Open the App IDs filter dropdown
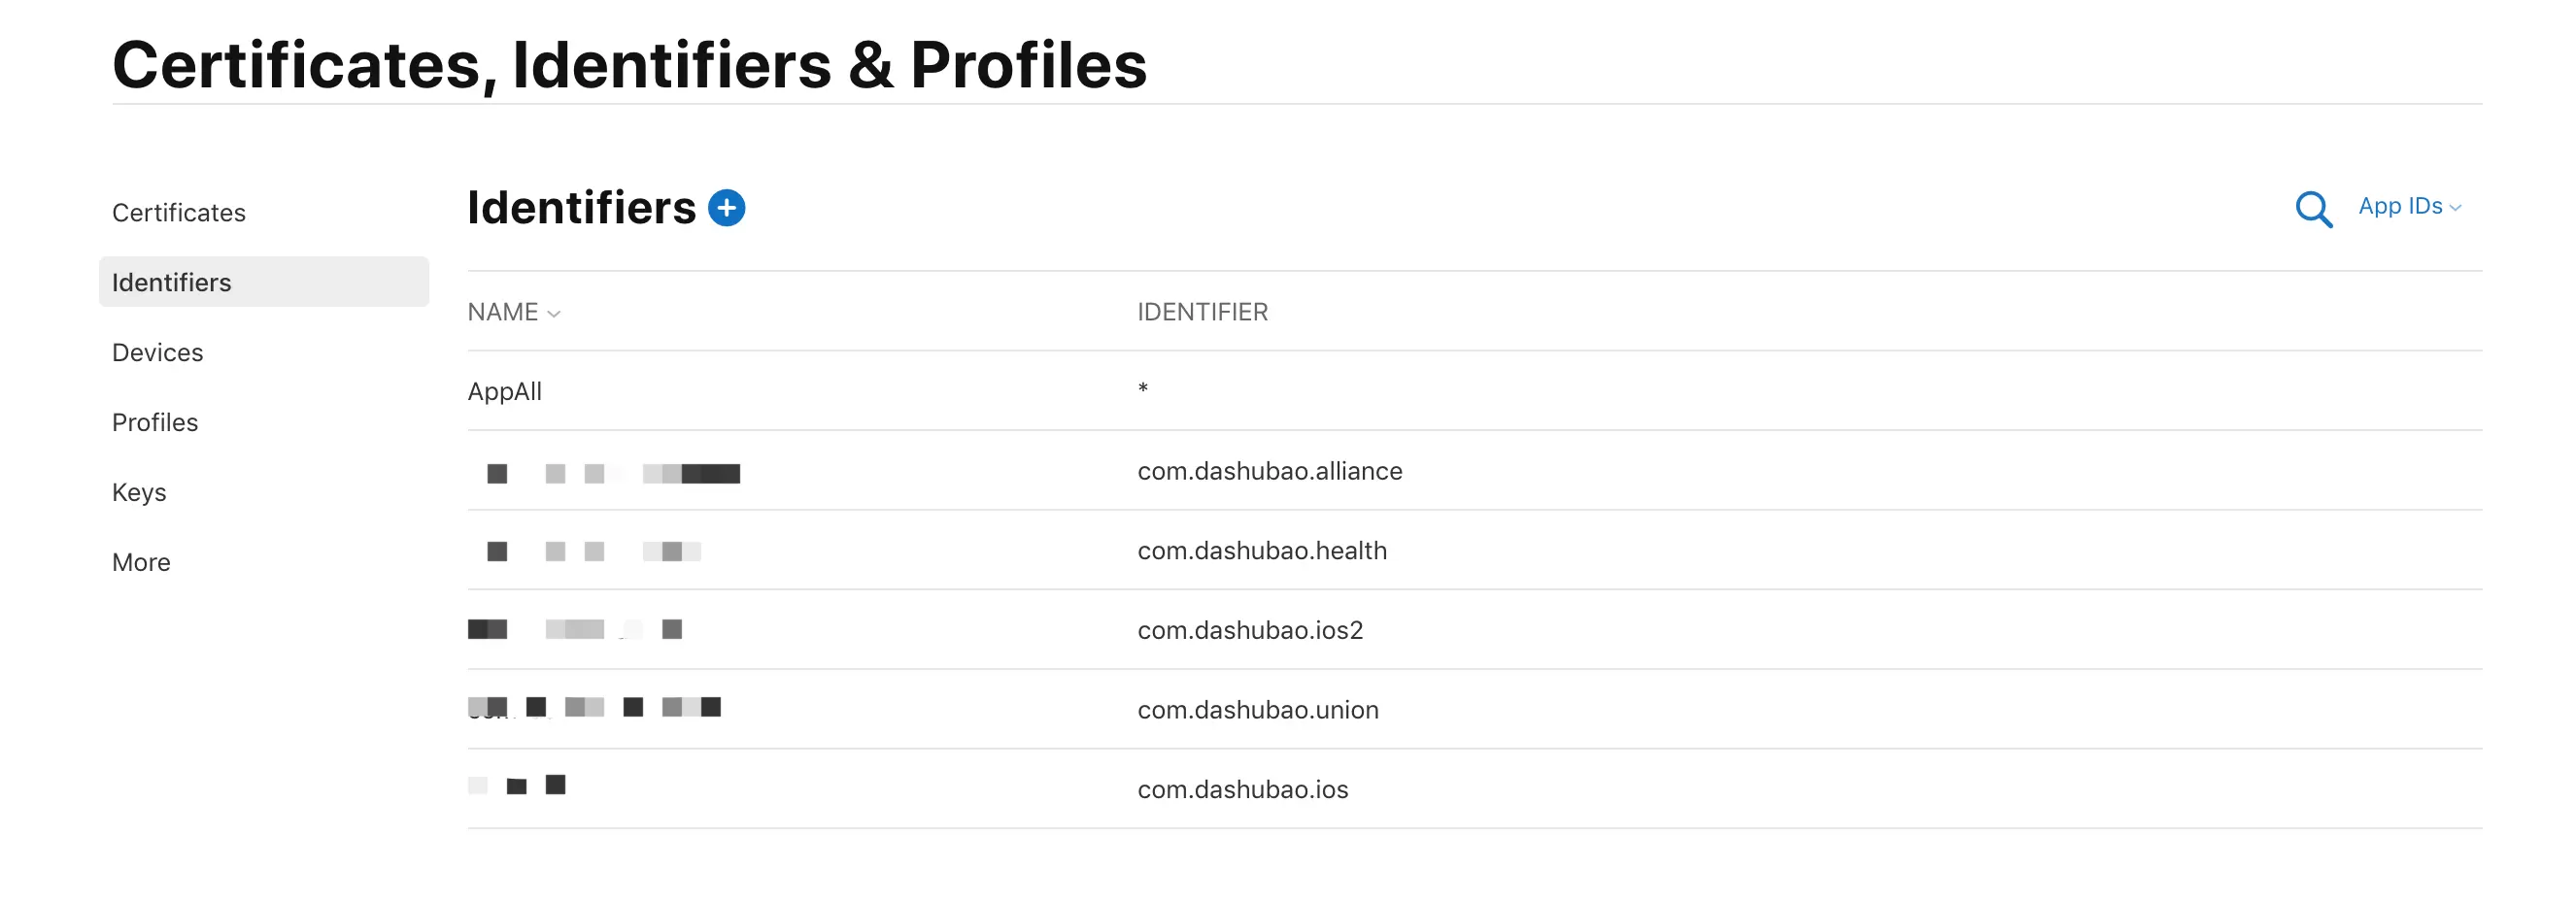Screen dimensions: 2576x903 click(2408, 206)
